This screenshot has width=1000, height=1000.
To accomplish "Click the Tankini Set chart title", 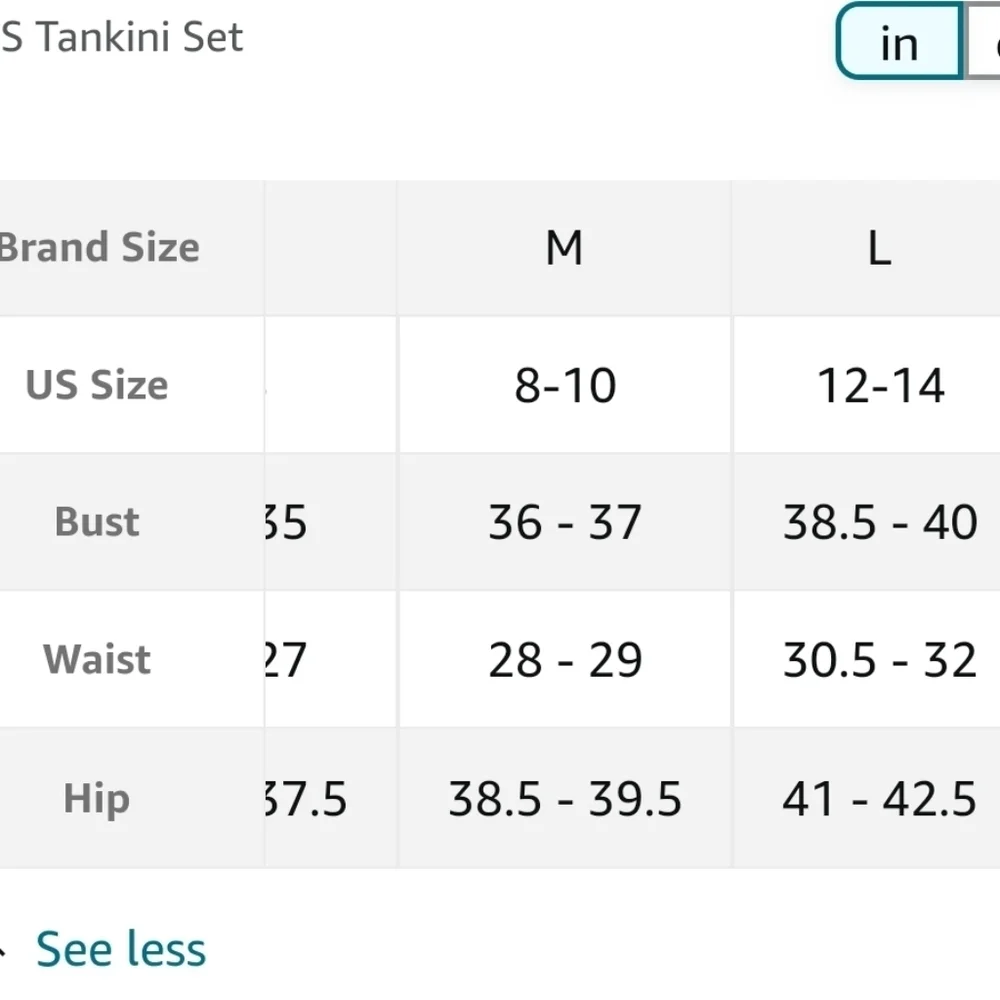I will click(122, 37).
